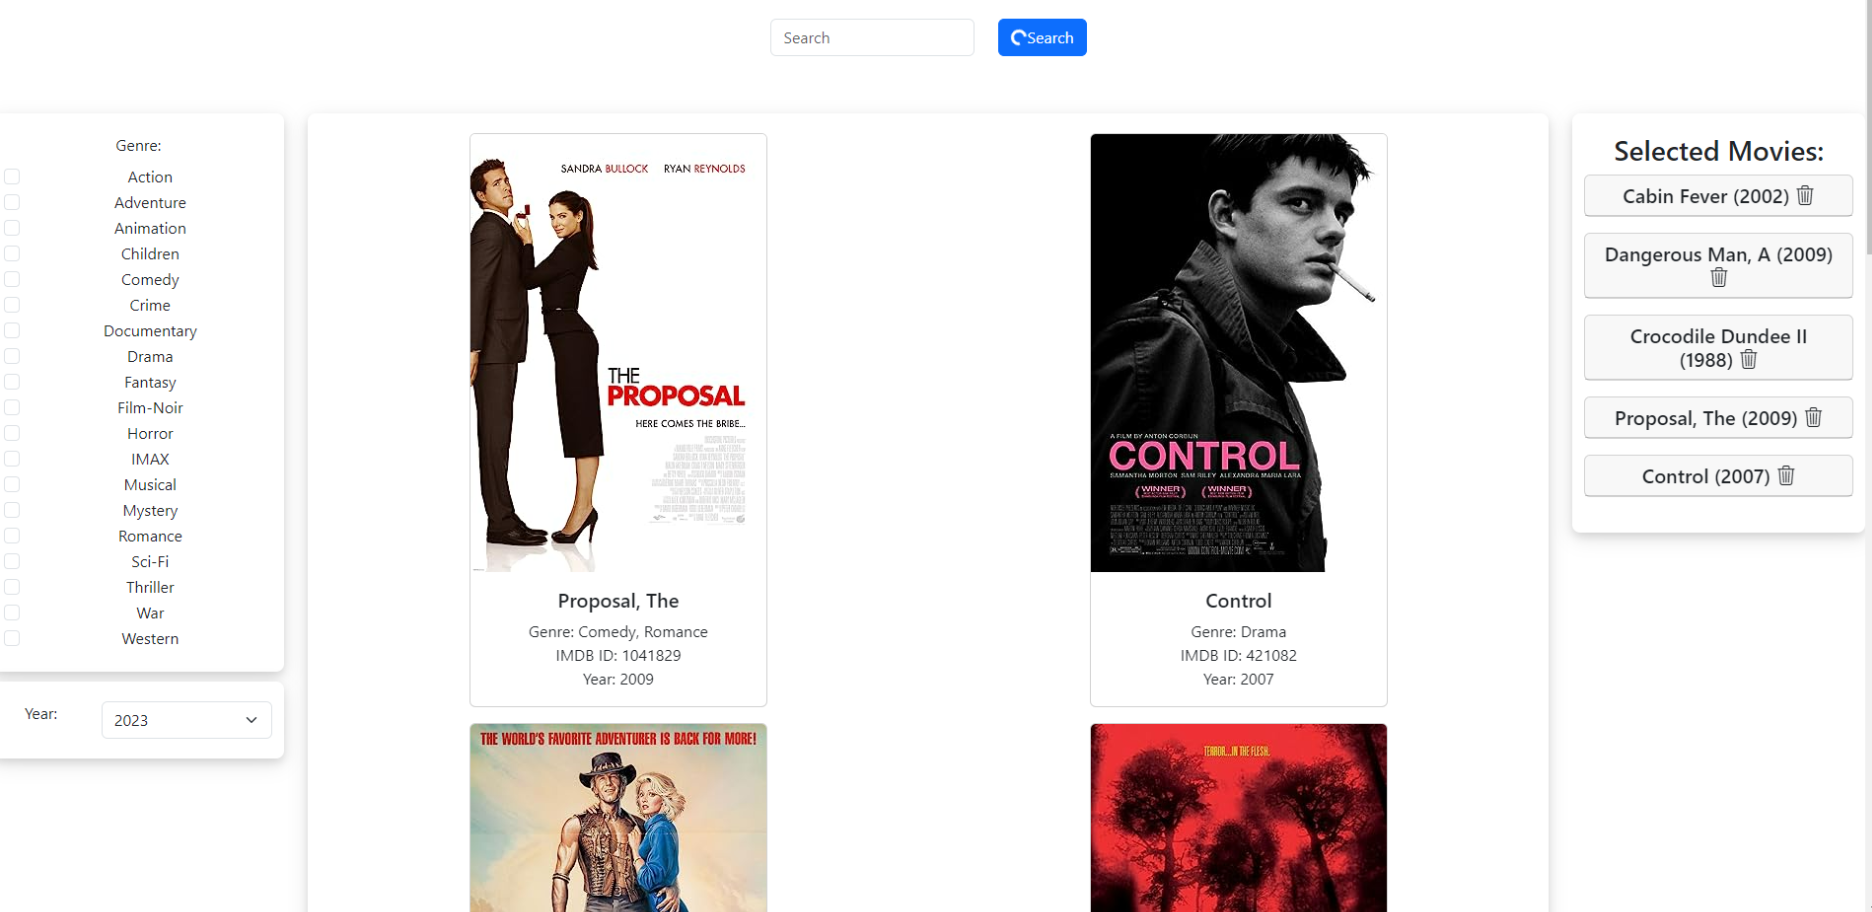Click the "Selected Movies:" heading
Screen dimensions: 1872x912
pos(1718,151)
